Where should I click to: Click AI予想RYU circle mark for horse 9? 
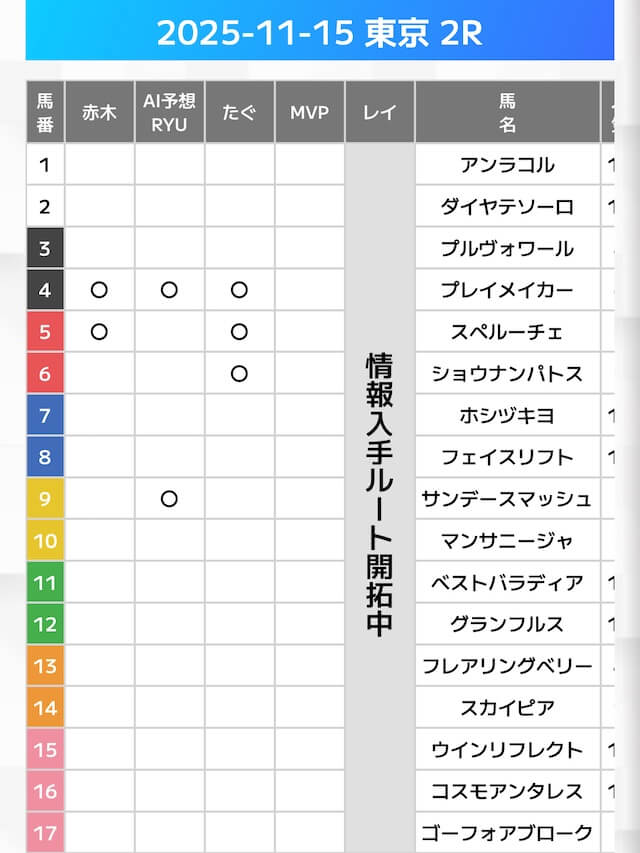click(x=169, y=498)
